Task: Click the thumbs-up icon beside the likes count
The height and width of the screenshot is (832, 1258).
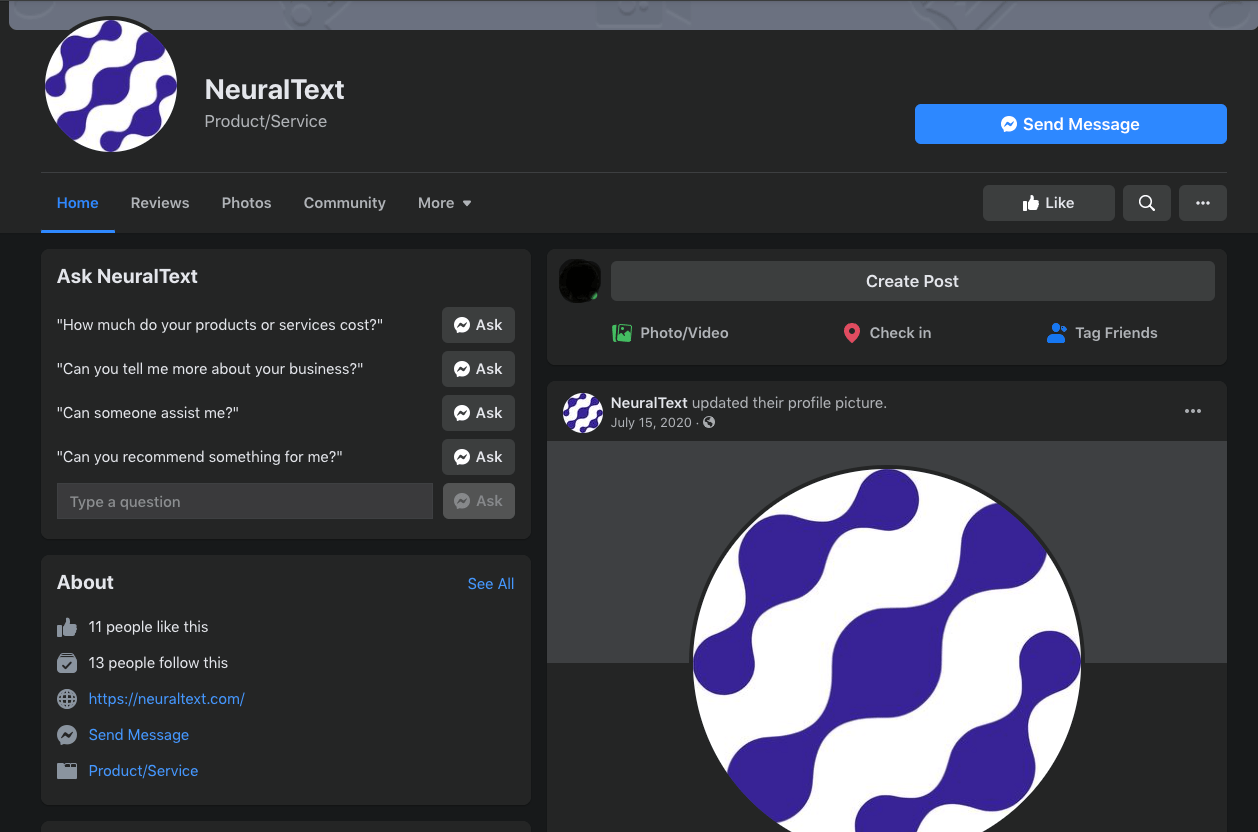Action: click(67, 626)
